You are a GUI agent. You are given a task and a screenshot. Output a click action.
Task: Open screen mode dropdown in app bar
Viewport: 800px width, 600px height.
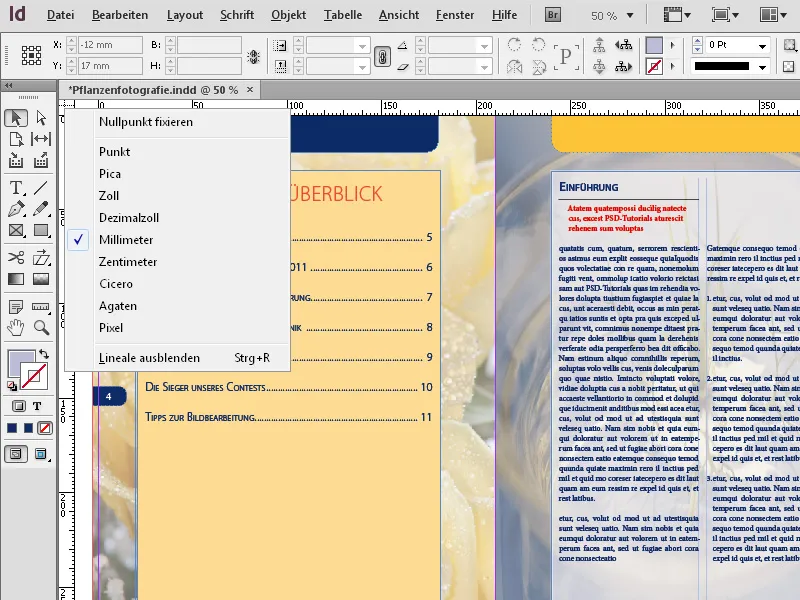click(725, 15)
